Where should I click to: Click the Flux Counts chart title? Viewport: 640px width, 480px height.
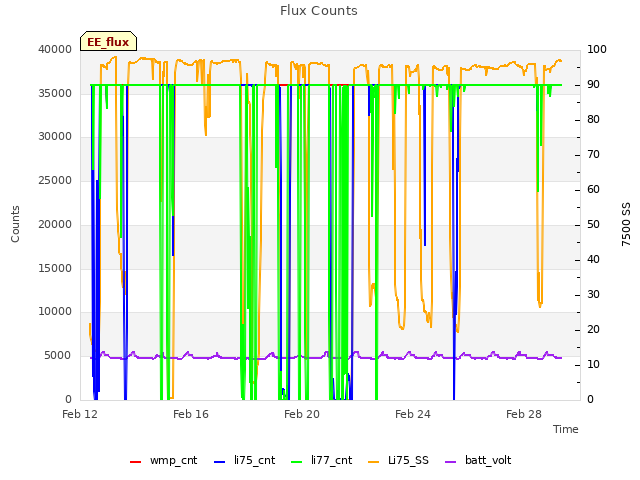319,11
